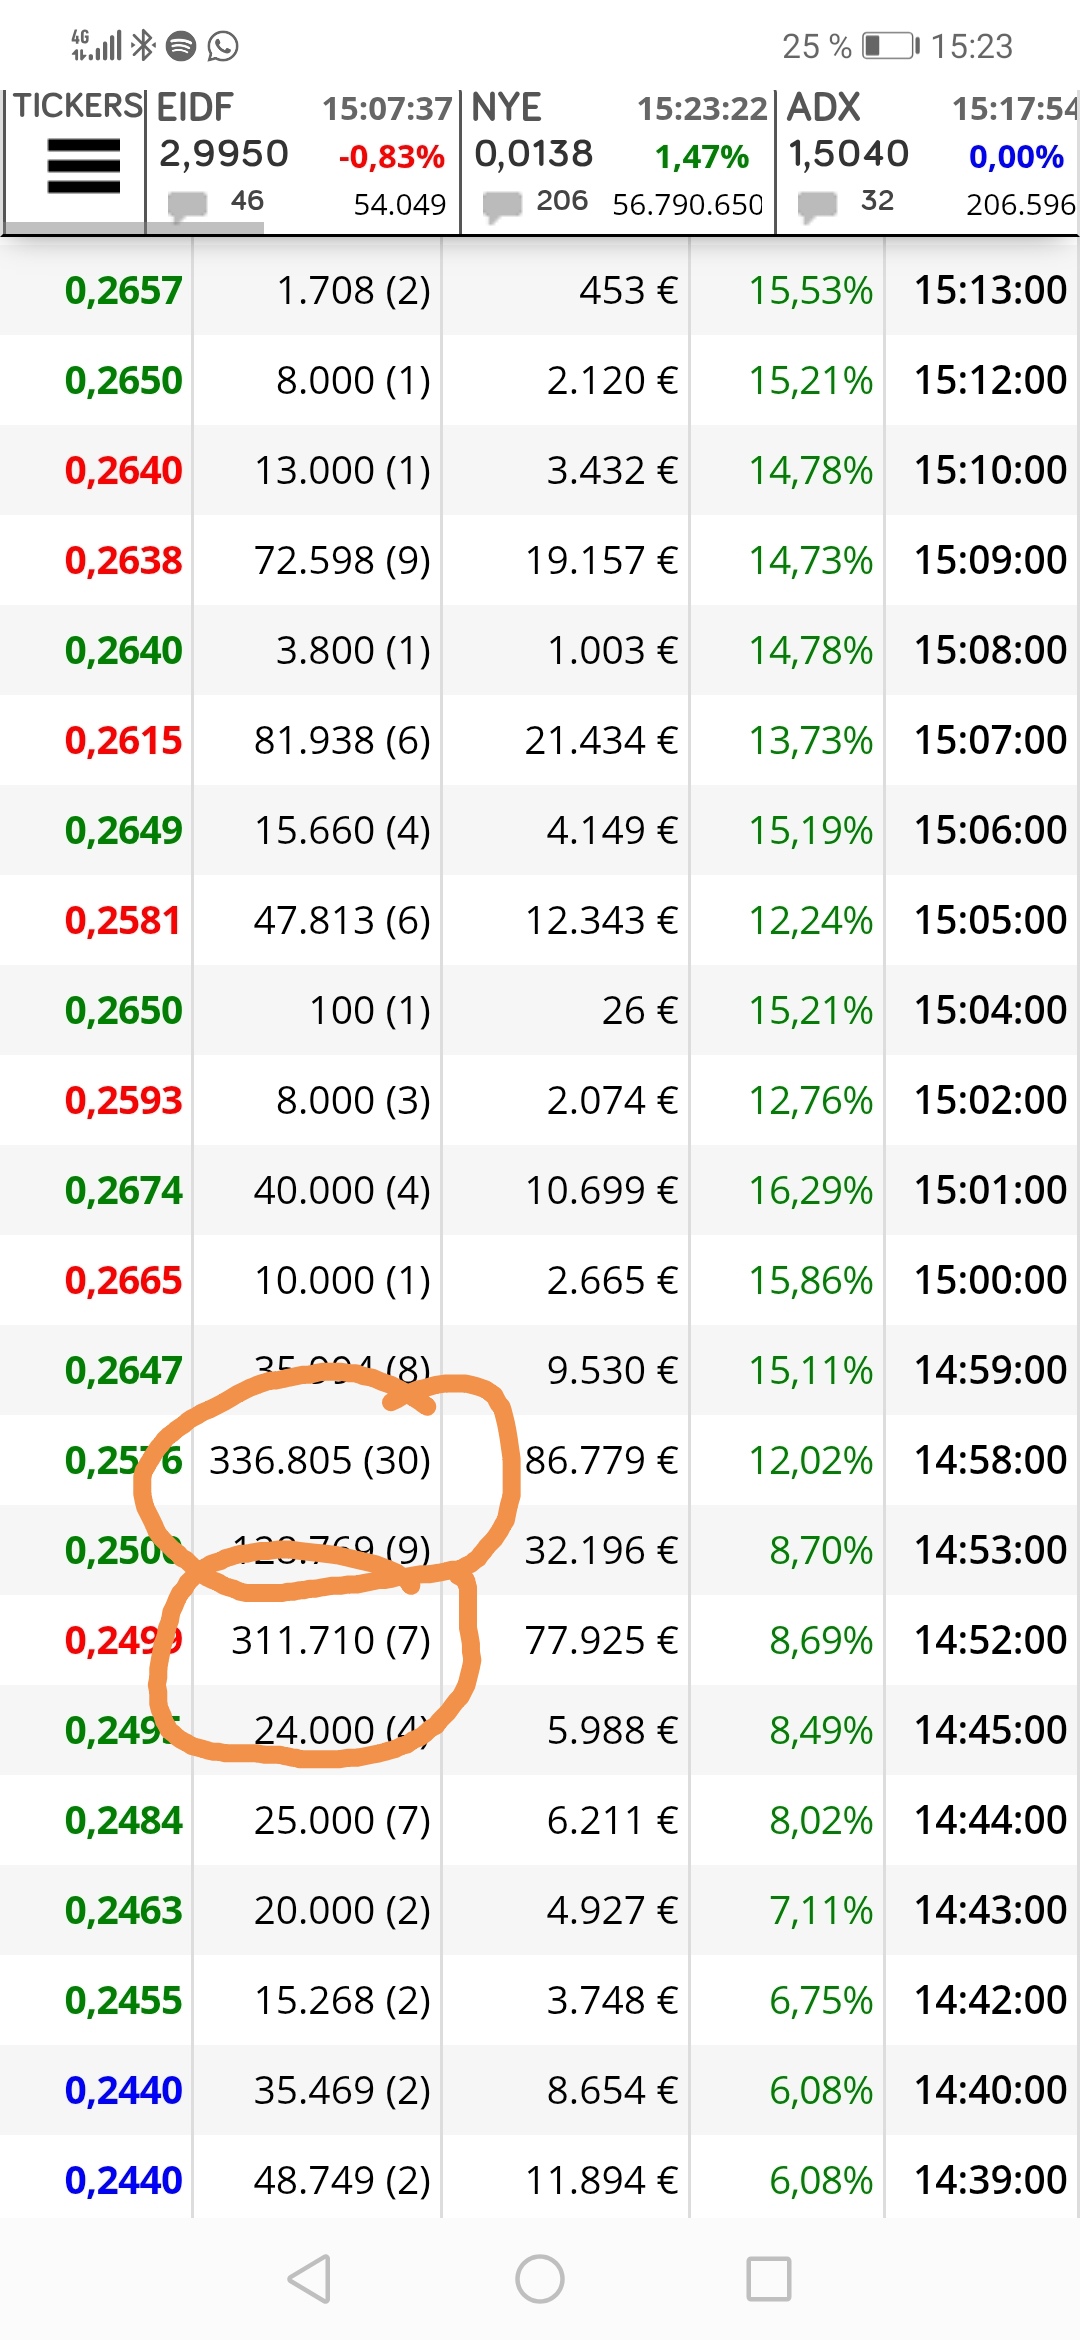Select volume 20.000 (2)
The image size is (1080, 2340).
click(342, 1910)
